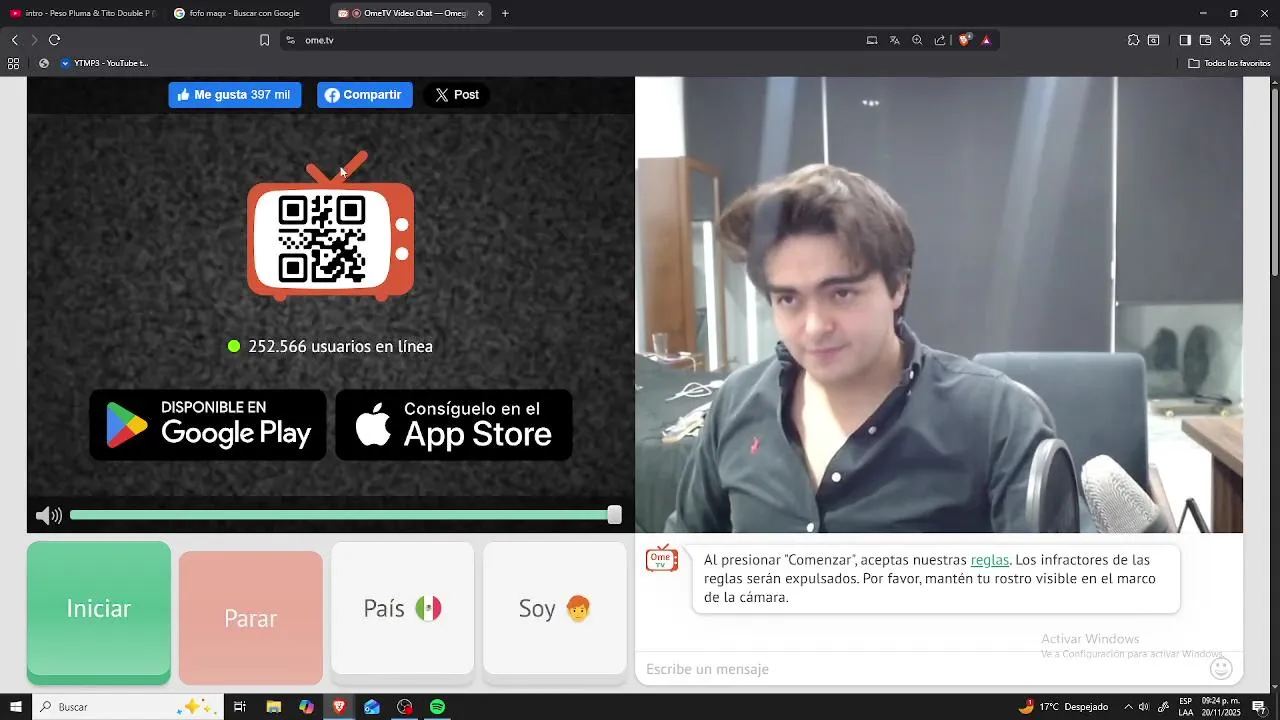Open the App Store download badge

454,425
